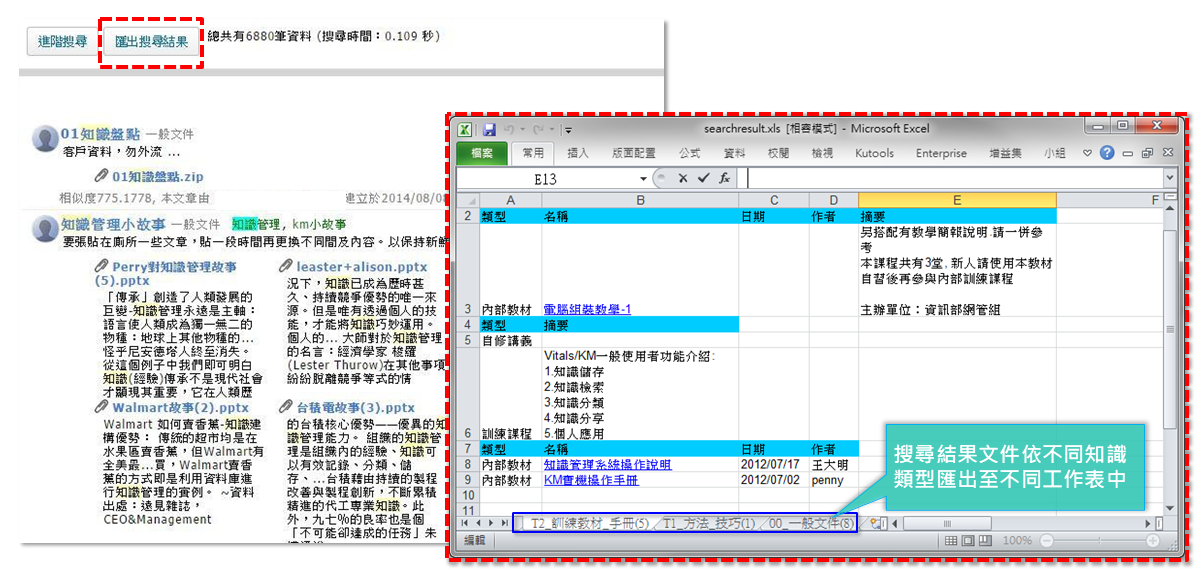
Task: Click the Undo icon in Excel title bar
Action: (x=508, y=130)
